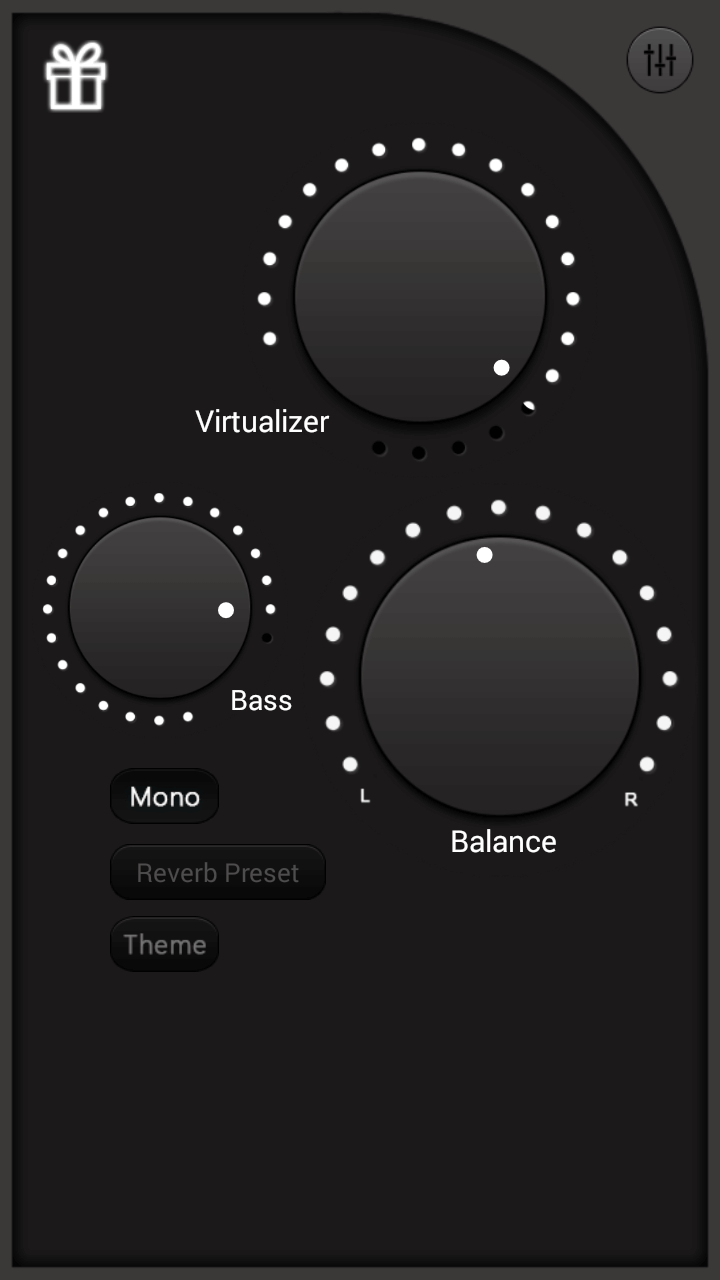Screen dimensions: 720x1280
Task: Click the Balance label
Action: [503, 842]
